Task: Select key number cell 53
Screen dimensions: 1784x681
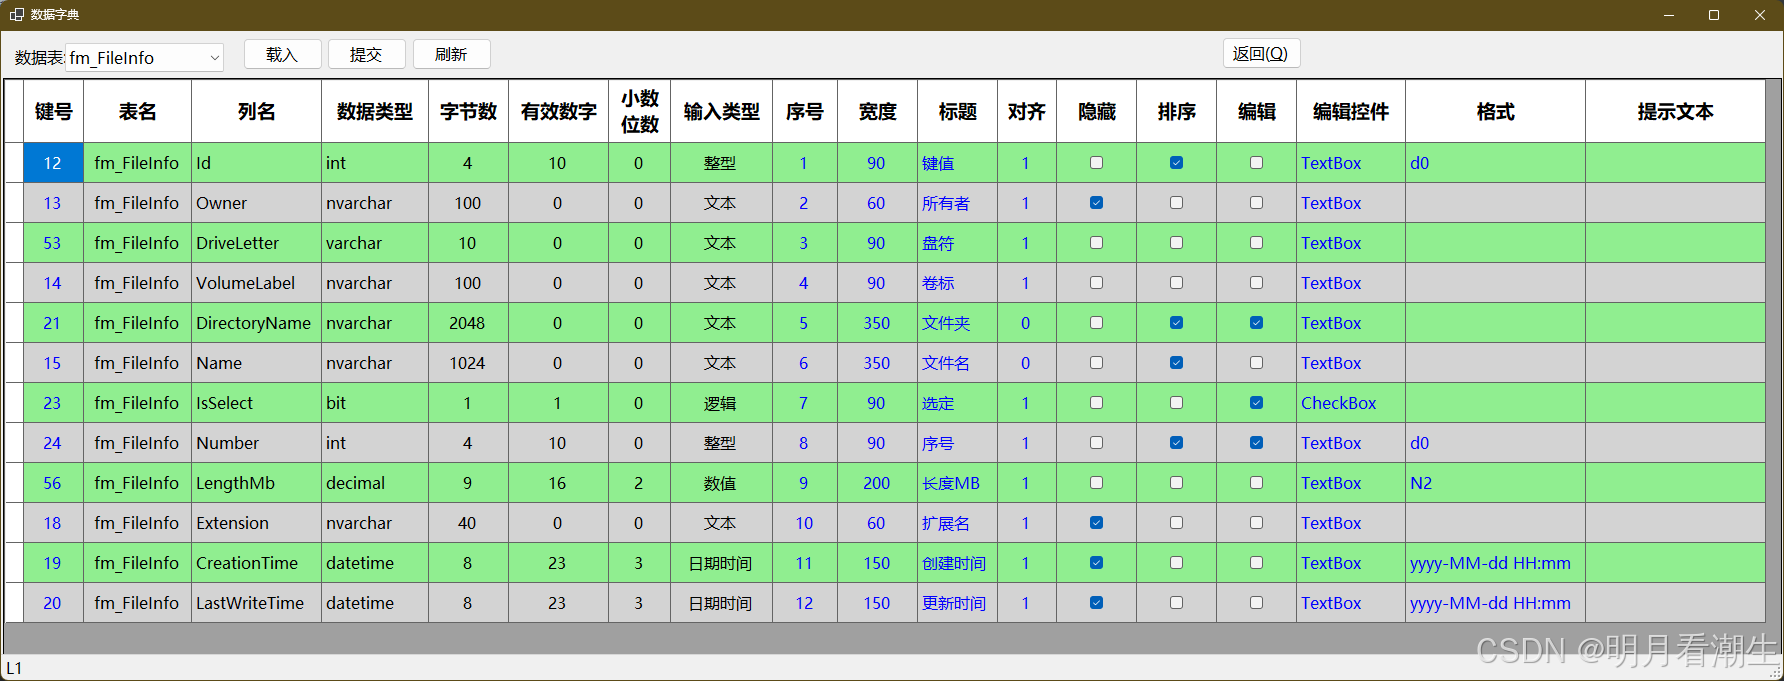Action: pyautogui.click(x=53, y=243)
